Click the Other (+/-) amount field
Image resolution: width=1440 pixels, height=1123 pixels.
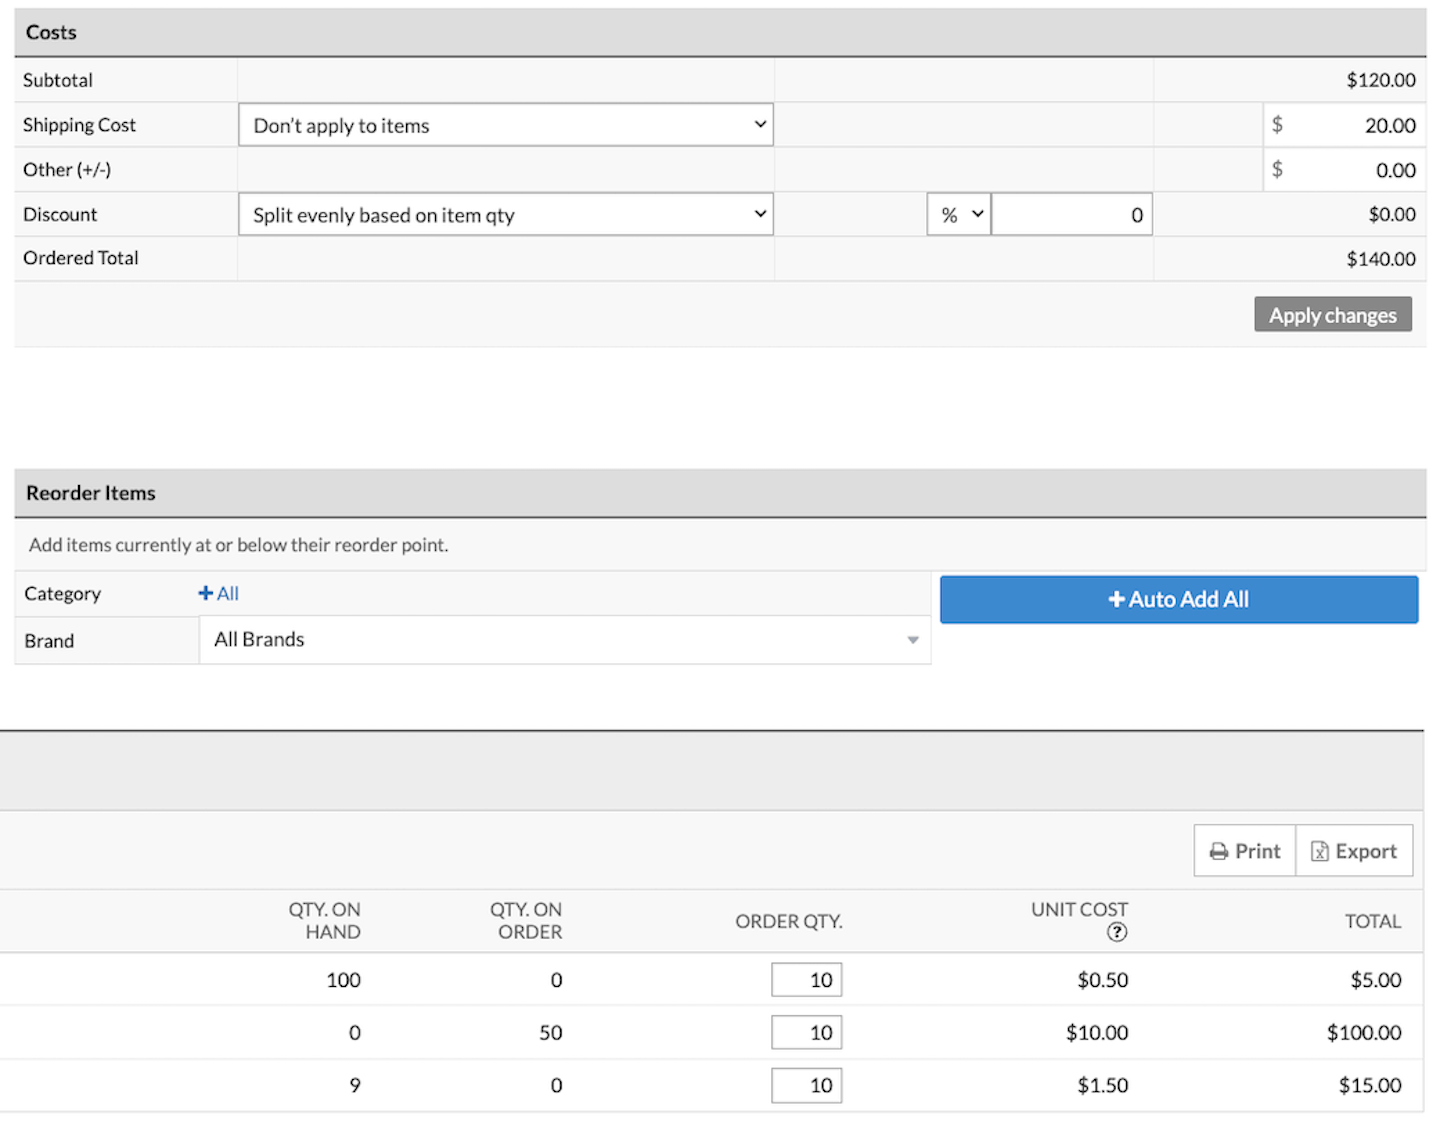click(1352, 170)
